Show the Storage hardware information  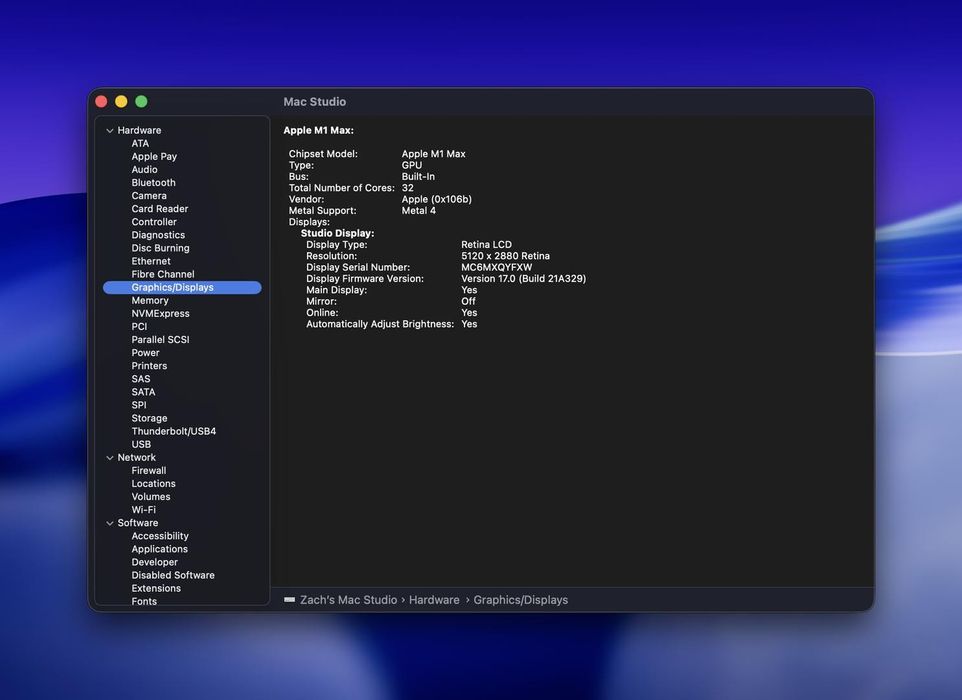(149, 418)
